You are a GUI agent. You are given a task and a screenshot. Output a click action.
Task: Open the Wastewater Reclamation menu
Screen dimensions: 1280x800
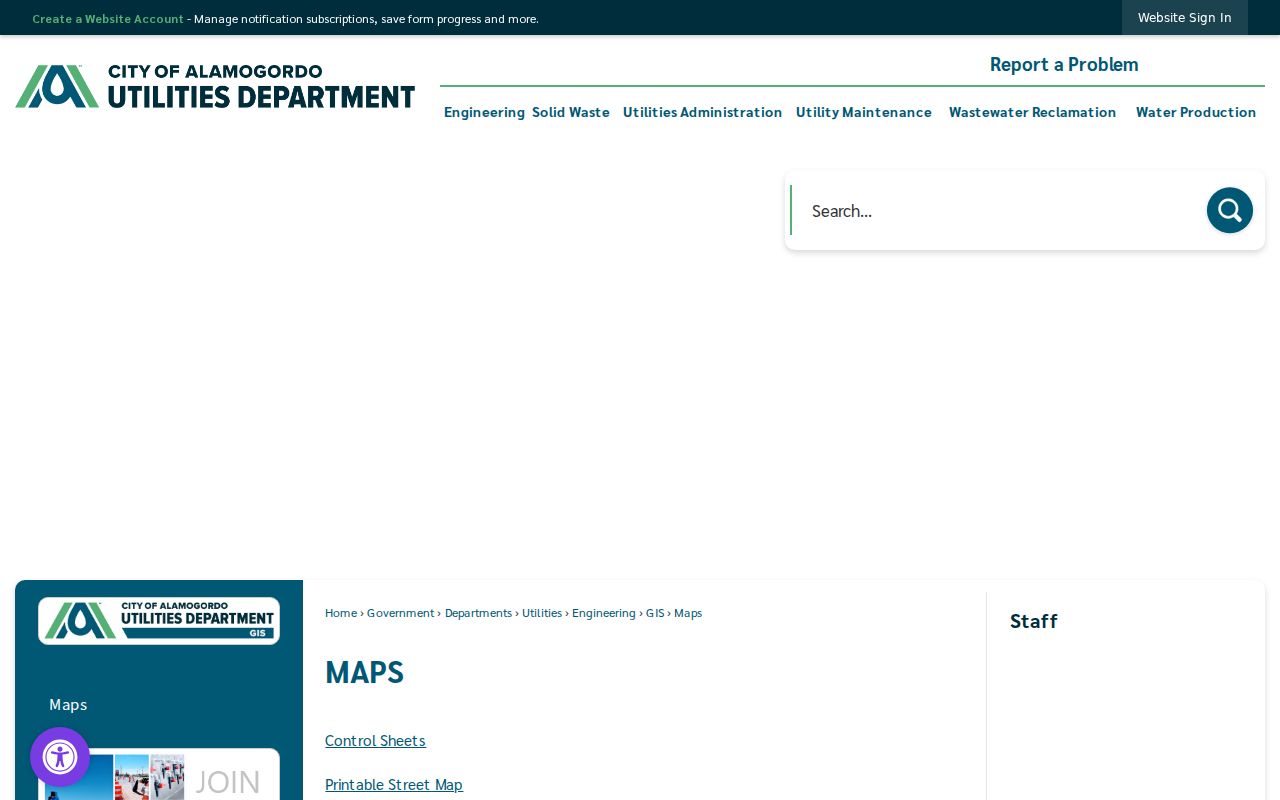coord(1033,112)
